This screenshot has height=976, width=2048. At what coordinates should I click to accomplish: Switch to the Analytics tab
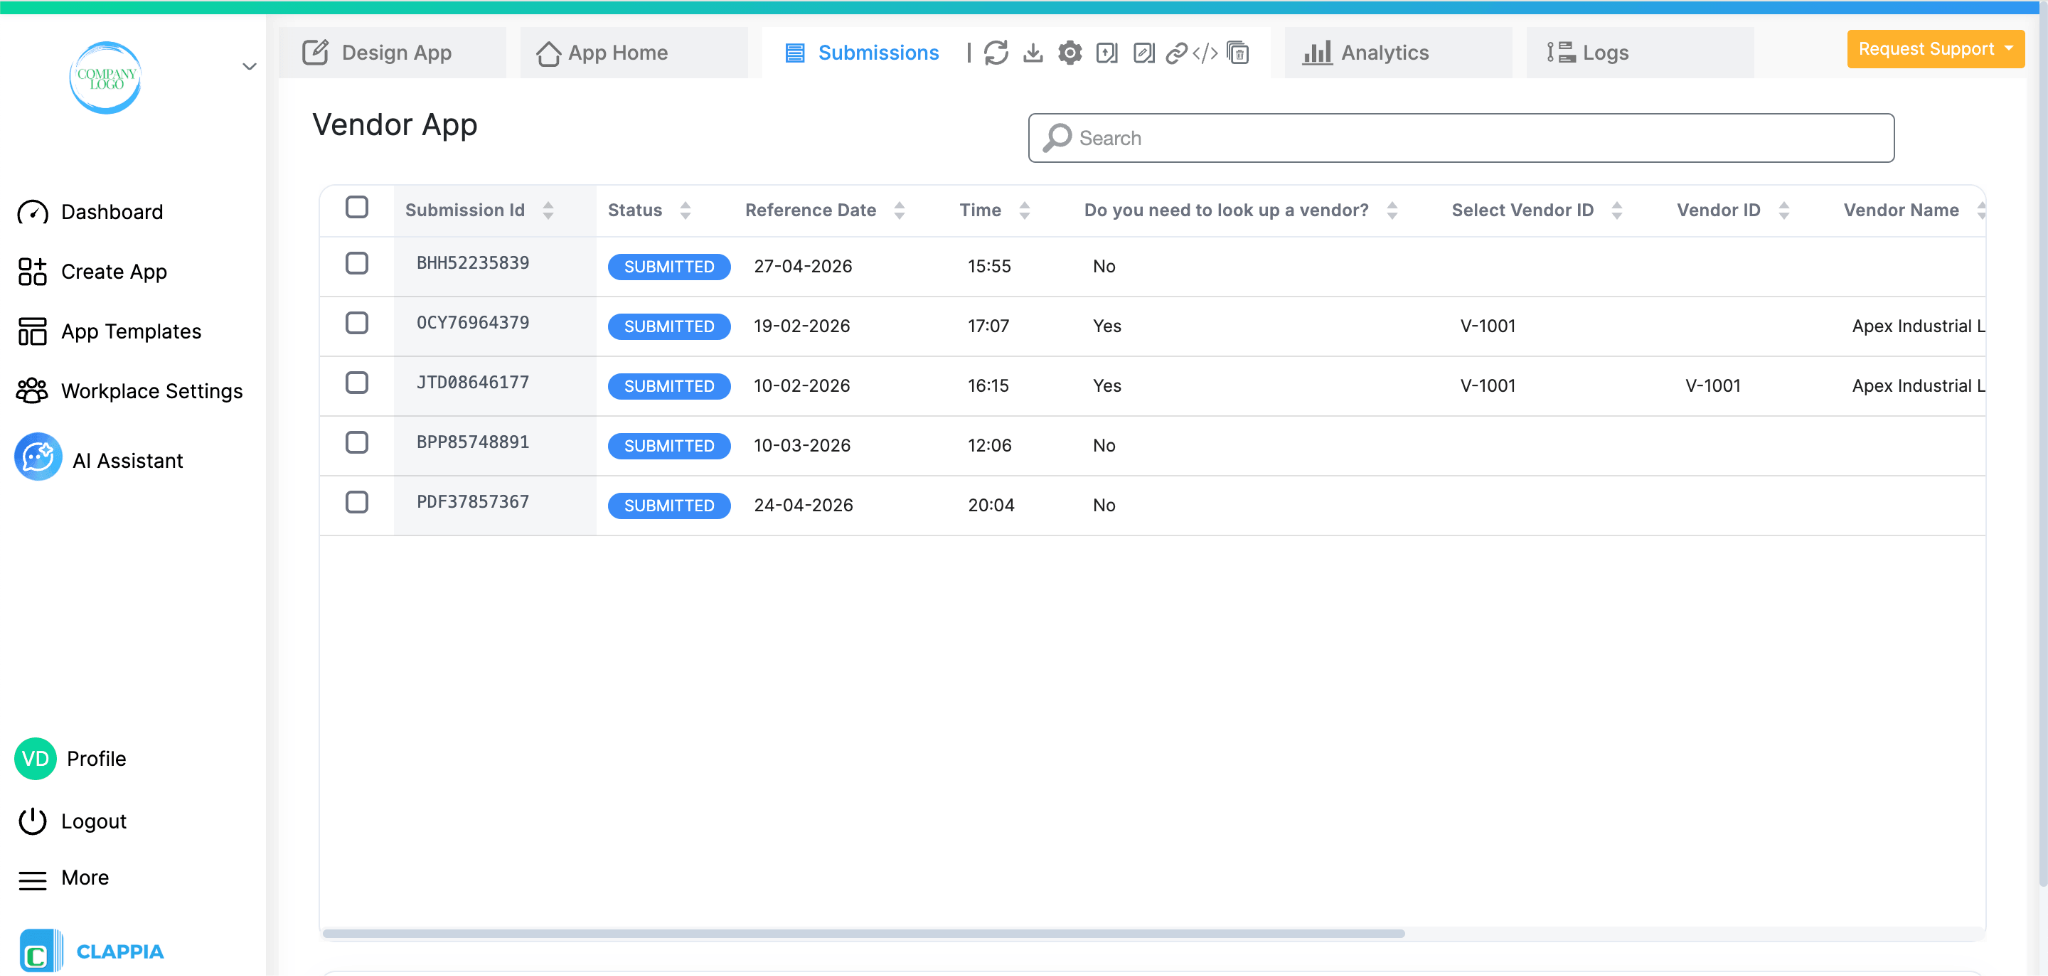pyautogui.click(x=1398, y=52)
